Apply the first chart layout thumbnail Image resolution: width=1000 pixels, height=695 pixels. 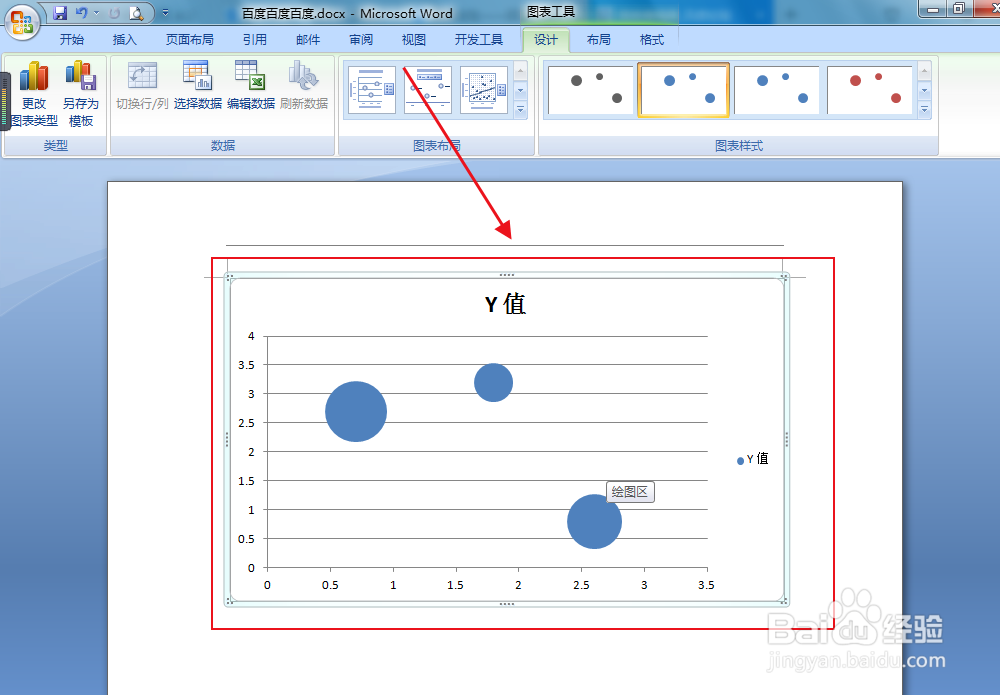(x=372, y=90)
